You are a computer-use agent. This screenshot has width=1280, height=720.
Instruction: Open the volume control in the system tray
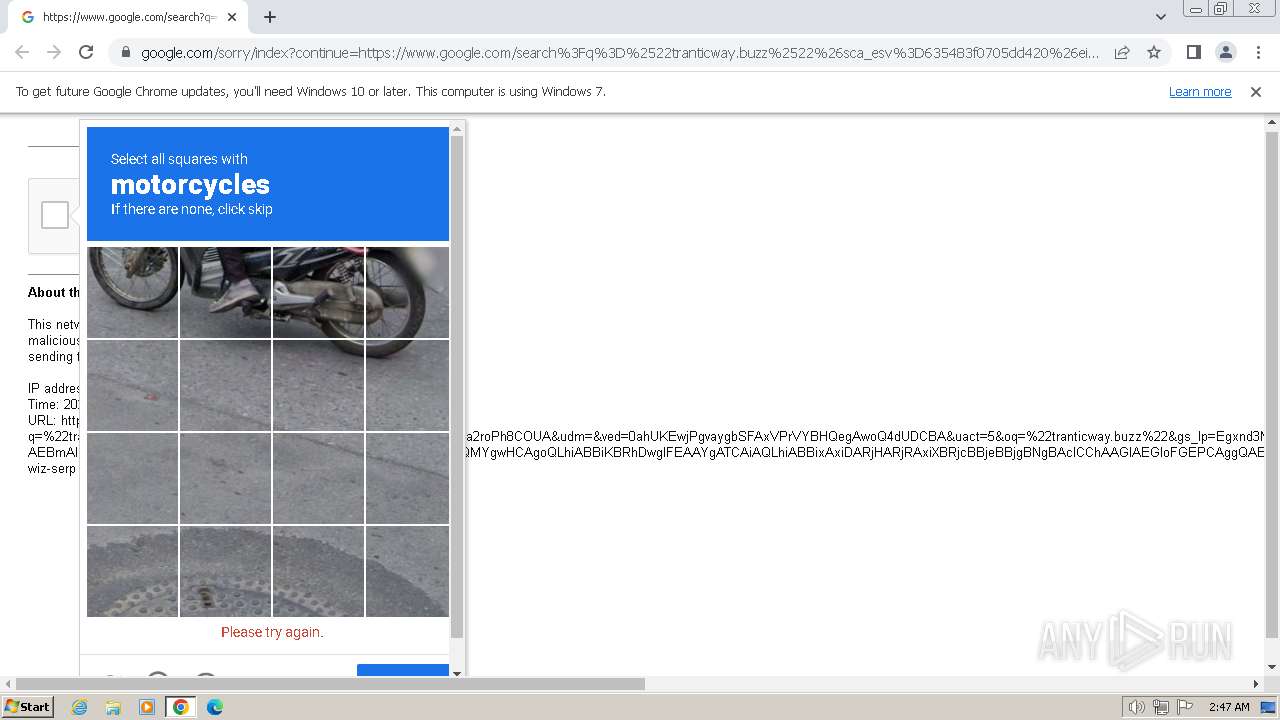pos(1136,707)
